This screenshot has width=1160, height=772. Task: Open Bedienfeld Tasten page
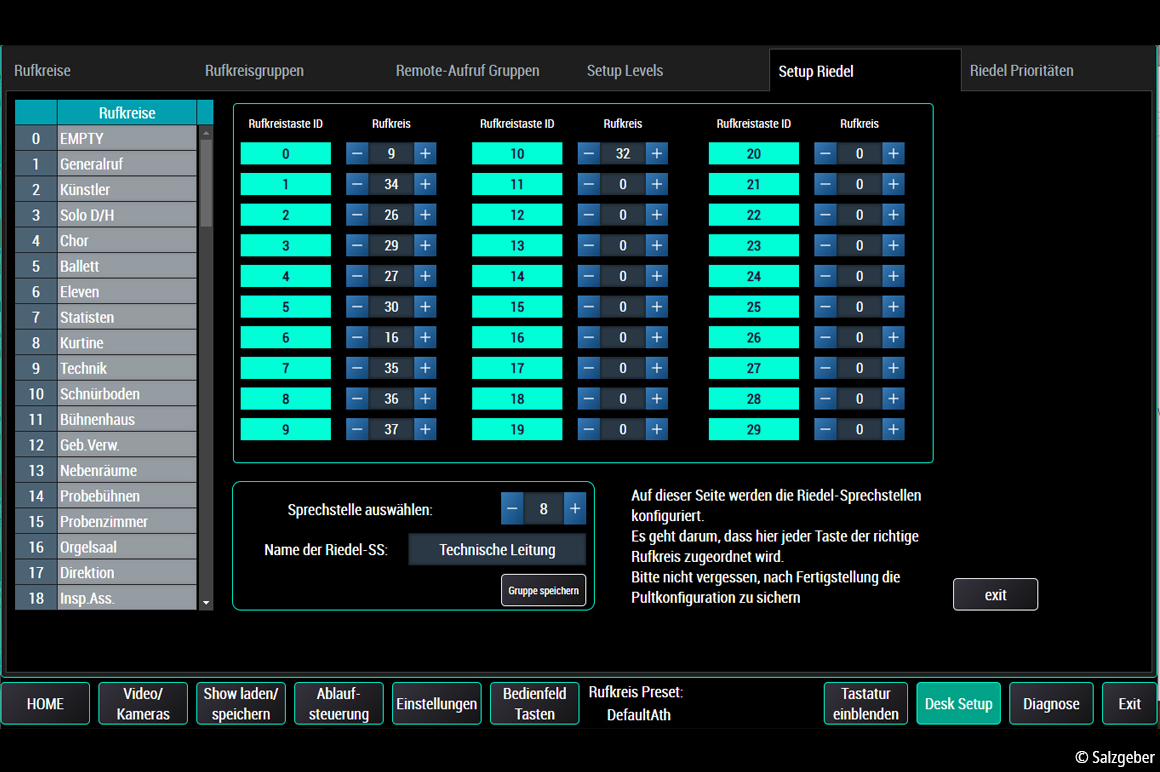[534, 704]
